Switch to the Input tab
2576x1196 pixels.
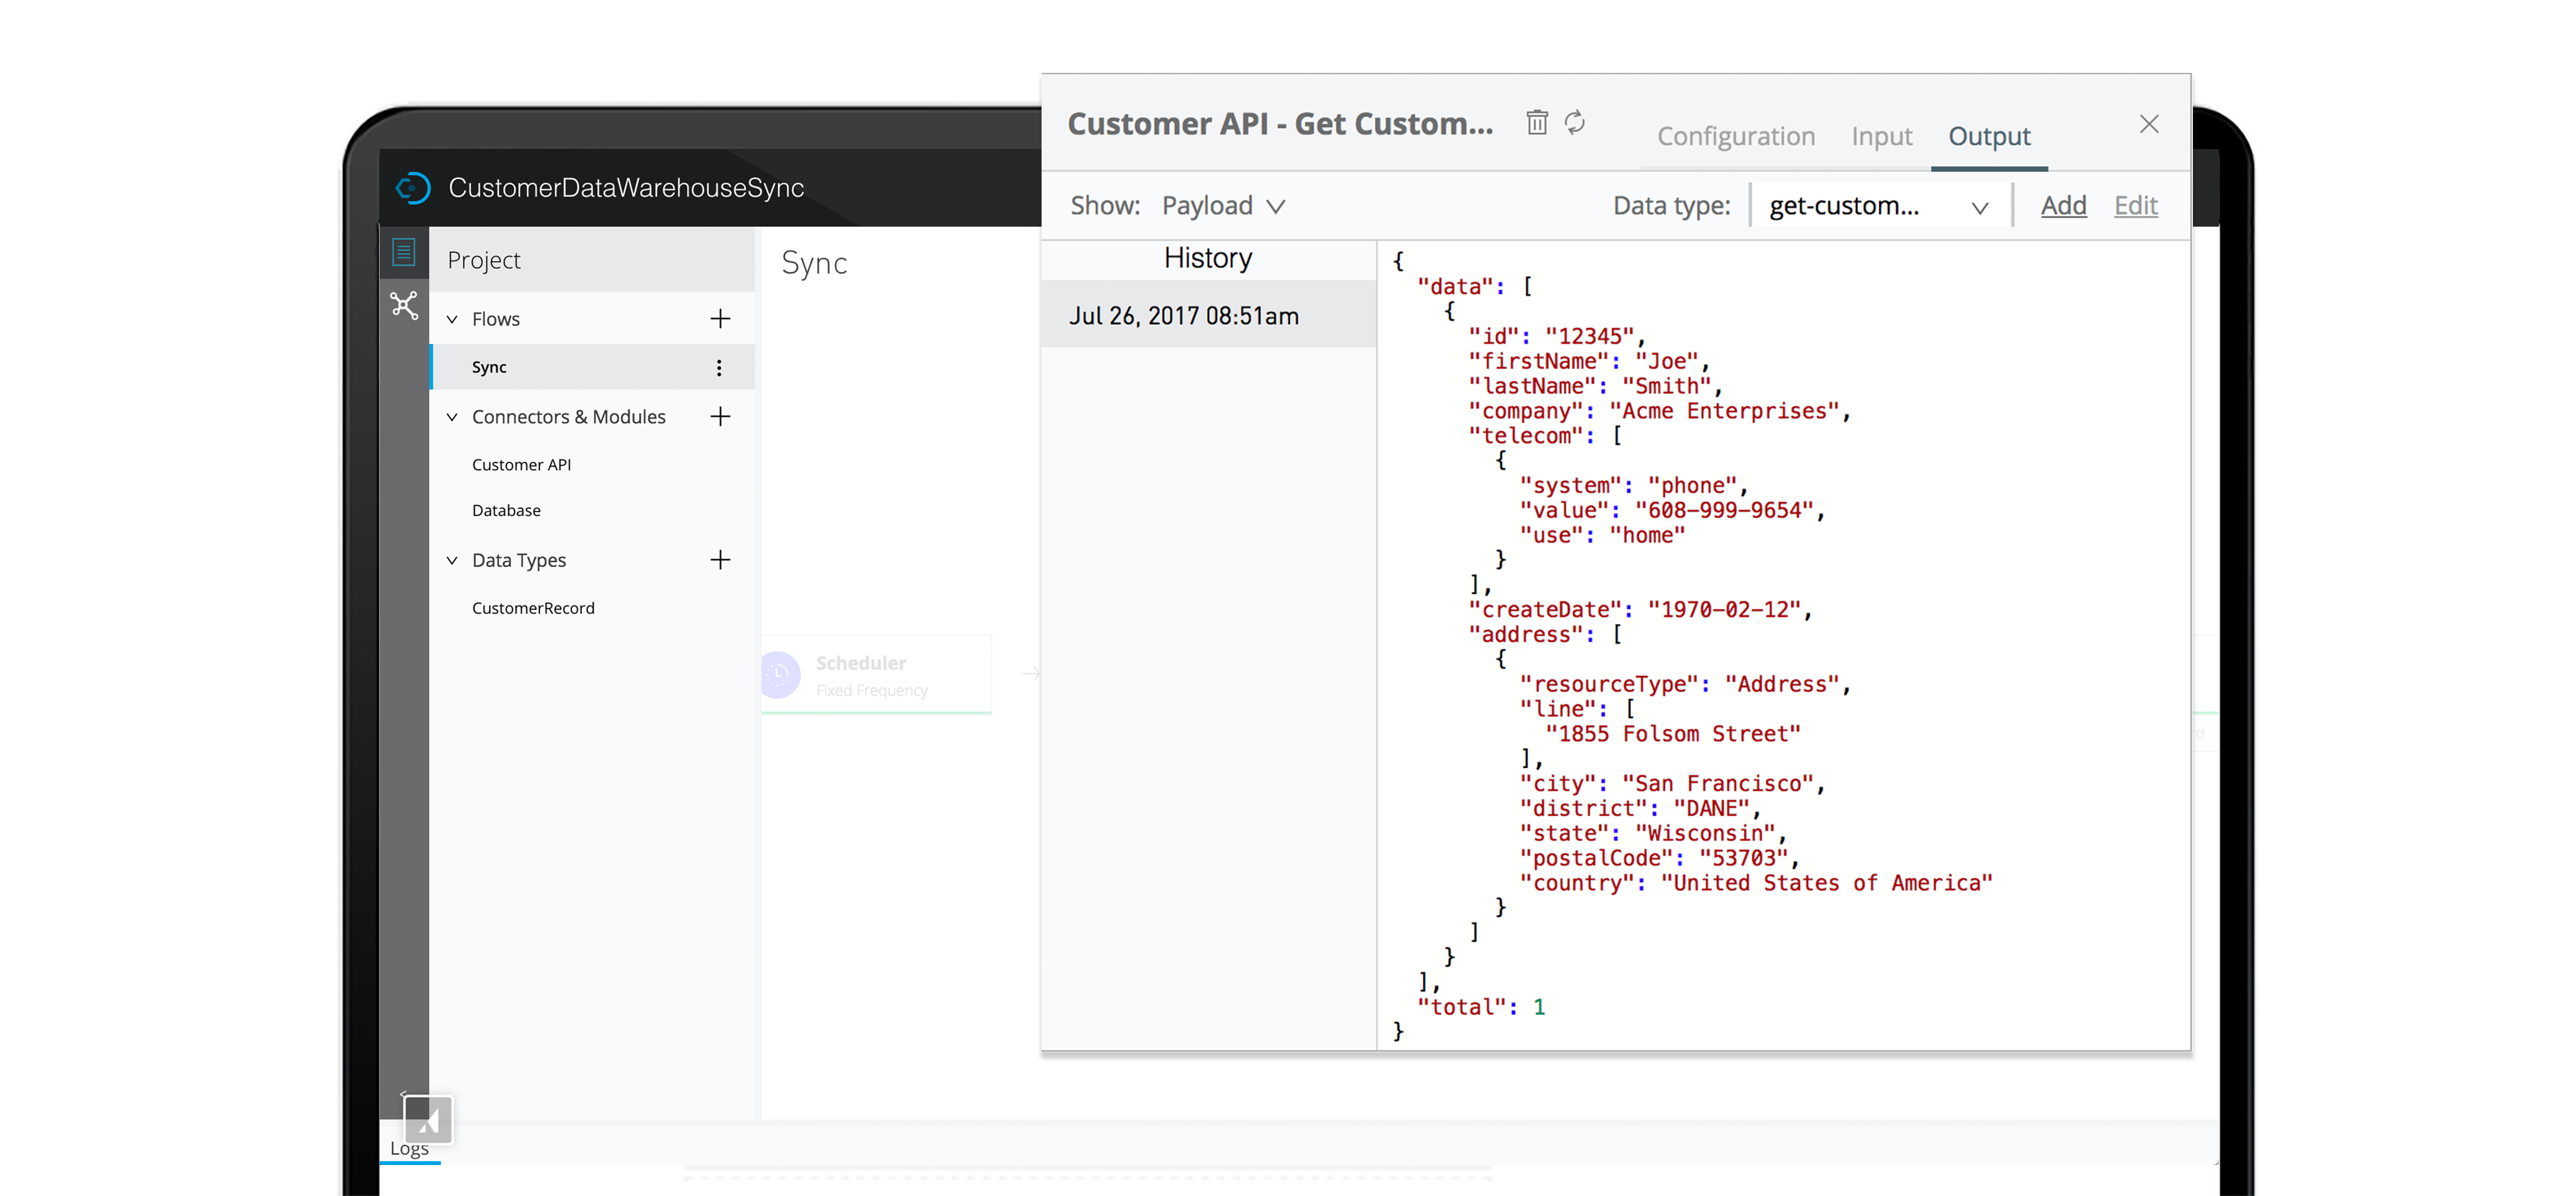1881,136
